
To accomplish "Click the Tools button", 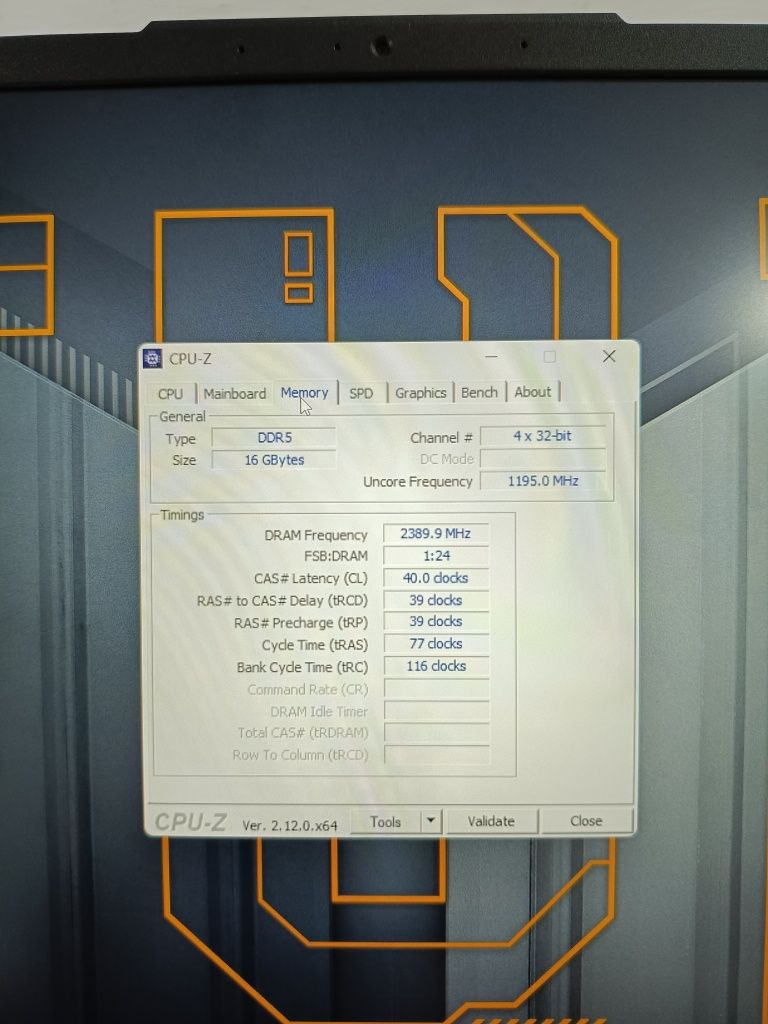I will tap(385, 822).
